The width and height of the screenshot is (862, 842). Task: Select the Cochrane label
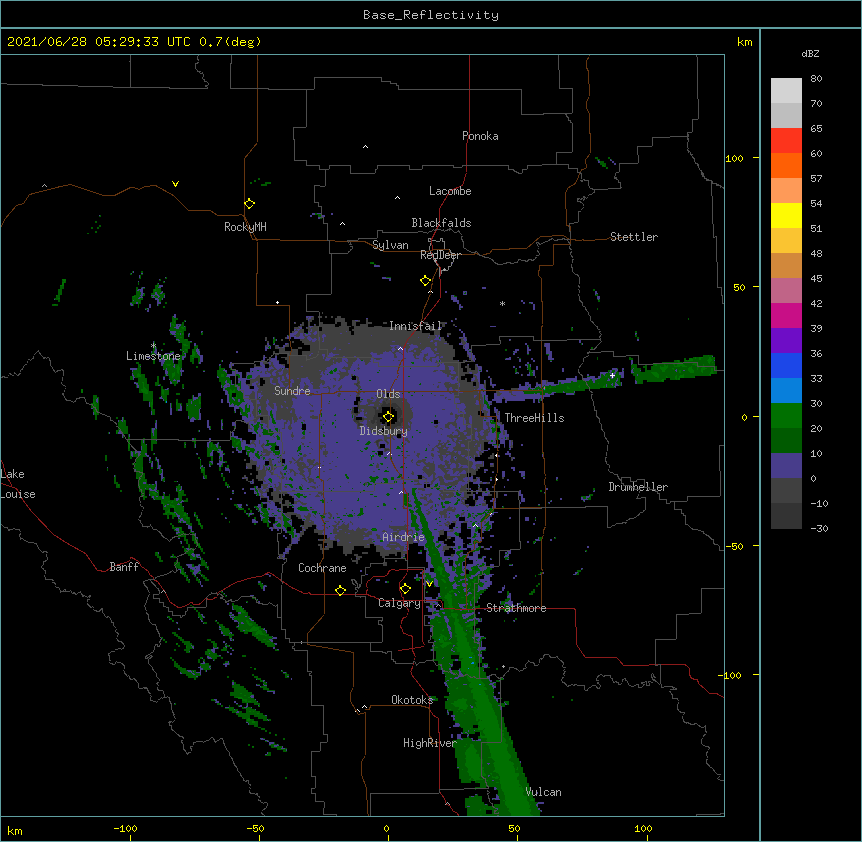pos(322,568)
